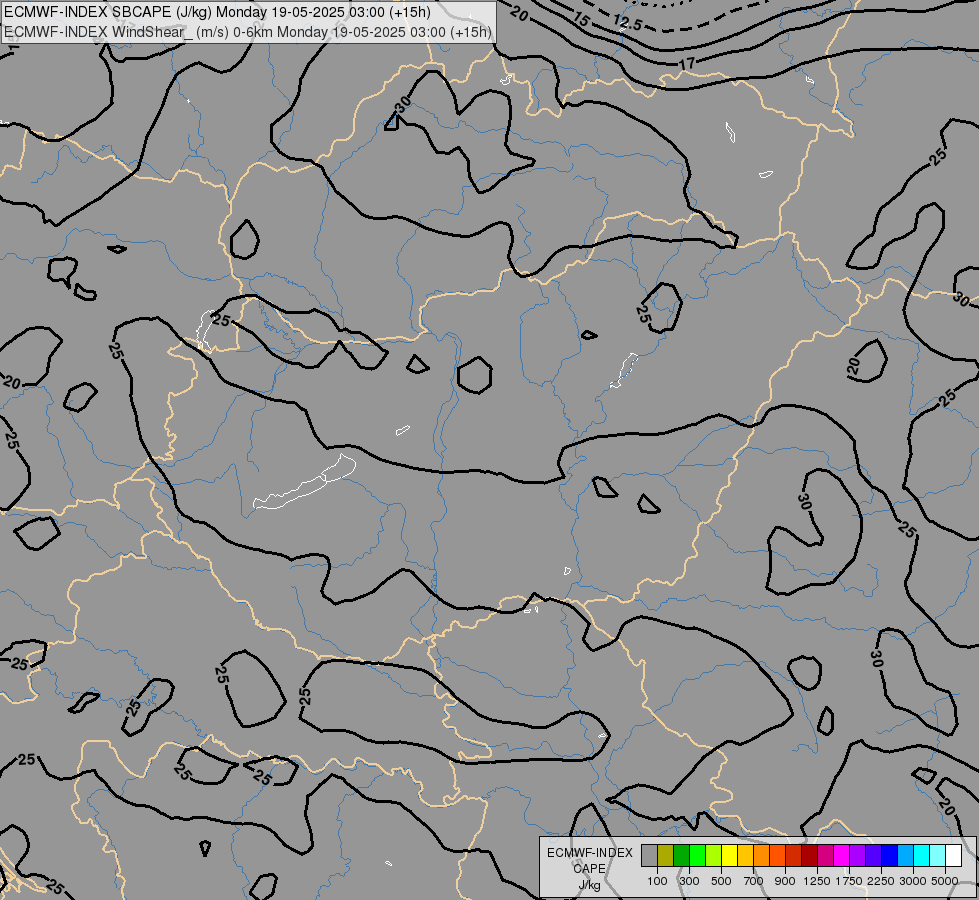The width and height of the screenshot is (979, 900).
Task: Select the bright magenta legend swatch
Action: pyautogui.click(x=842, y=855)
